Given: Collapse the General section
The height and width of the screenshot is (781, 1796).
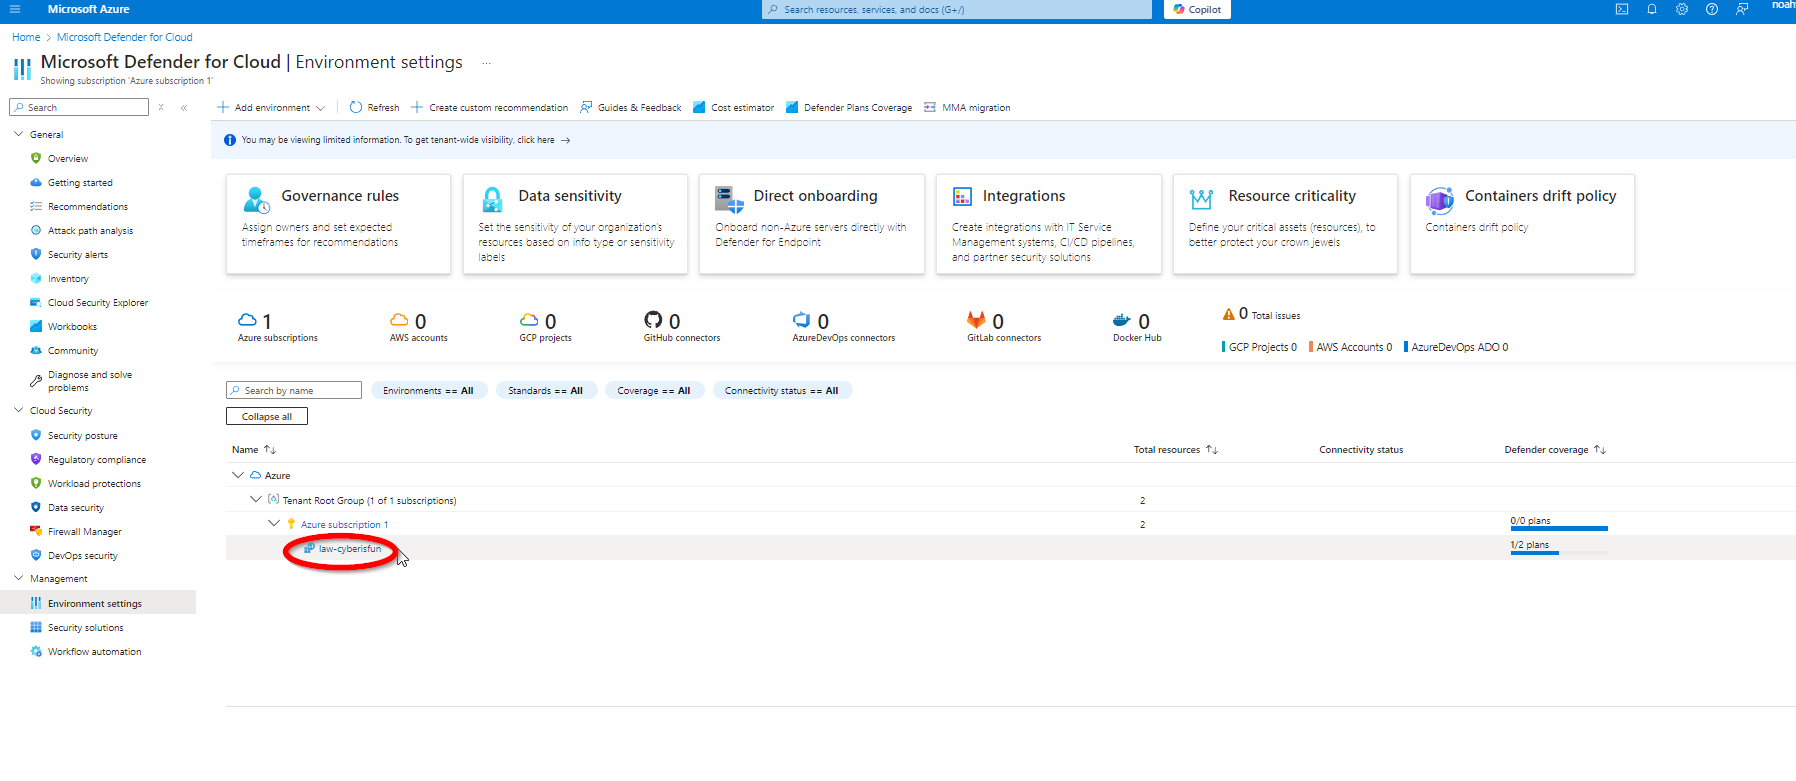Looking at the screenshot, I should [x=18, y=134].
